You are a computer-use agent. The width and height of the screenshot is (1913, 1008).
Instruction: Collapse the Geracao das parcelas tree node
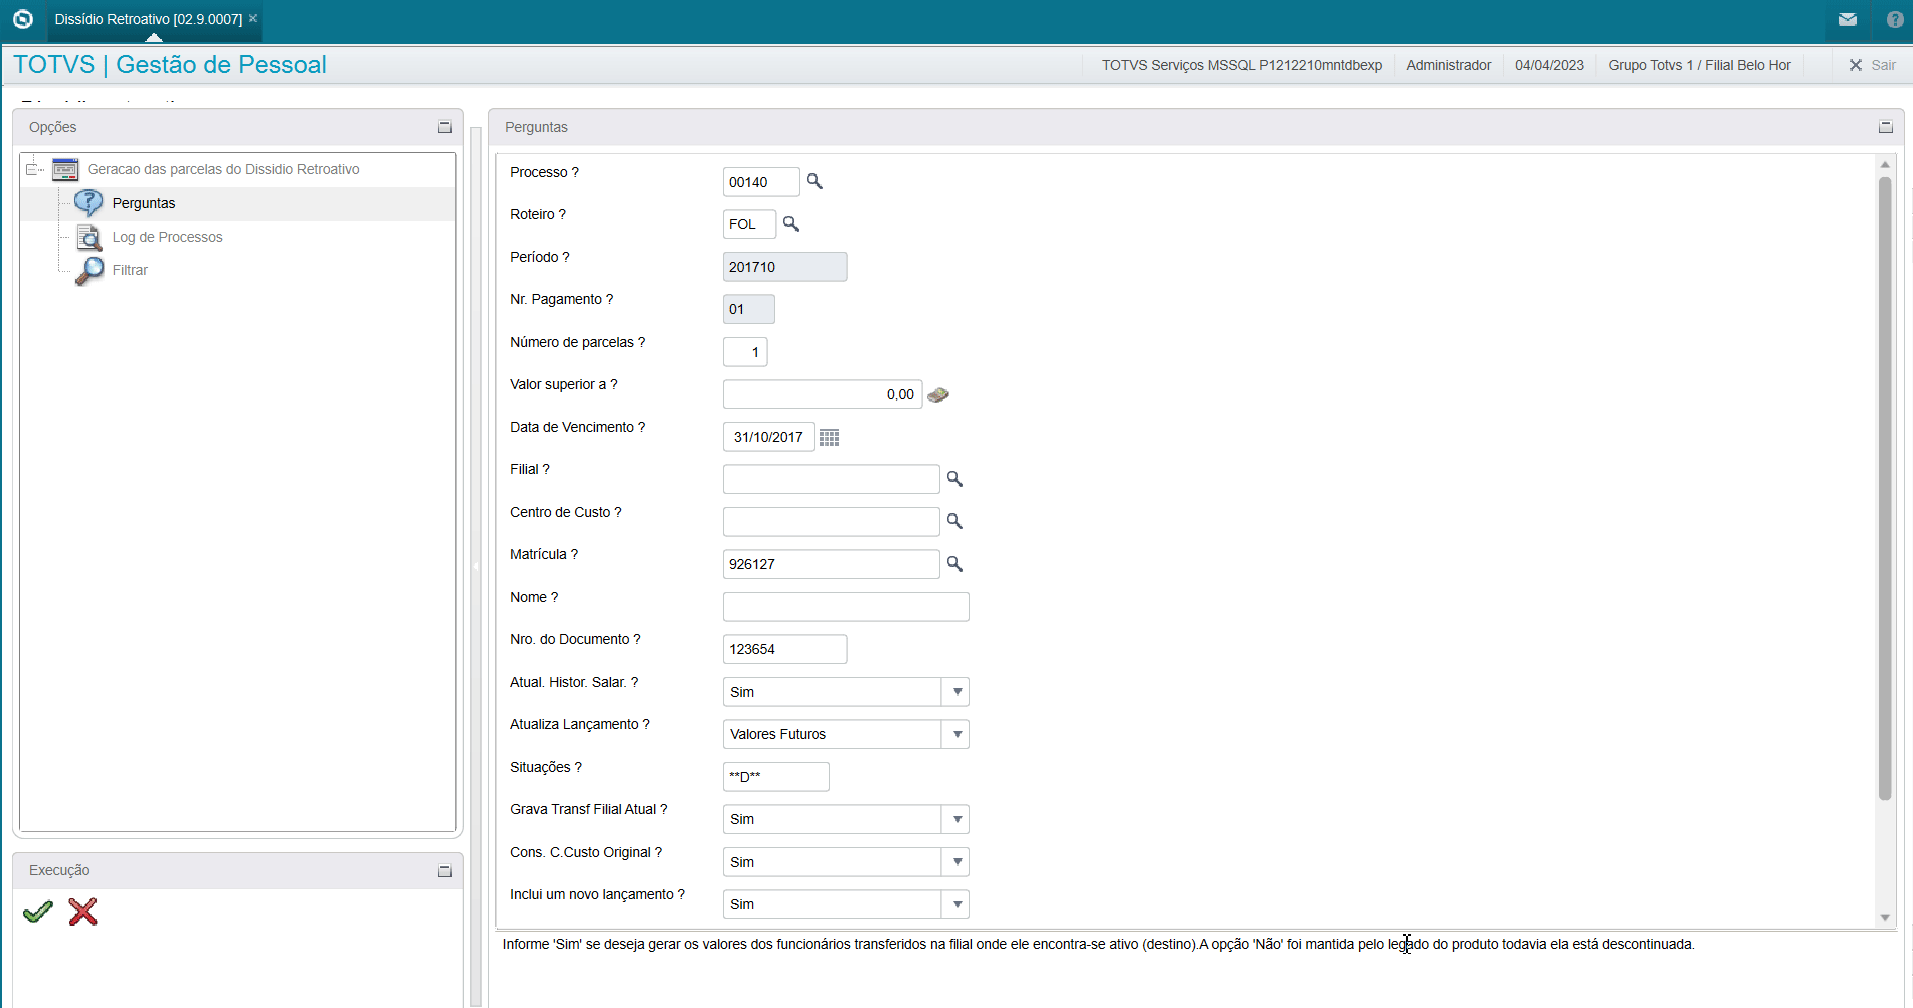click(32, 169)
